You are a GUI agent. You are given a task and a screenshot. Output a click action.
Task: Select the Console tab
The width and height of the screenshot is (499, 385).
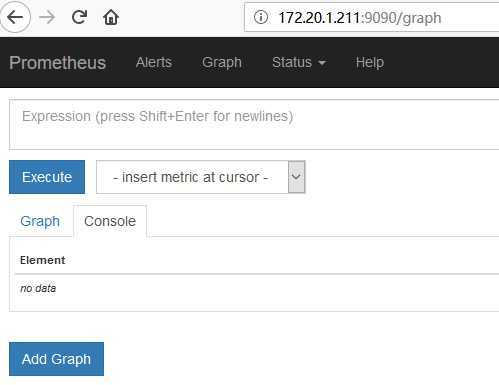110,221
